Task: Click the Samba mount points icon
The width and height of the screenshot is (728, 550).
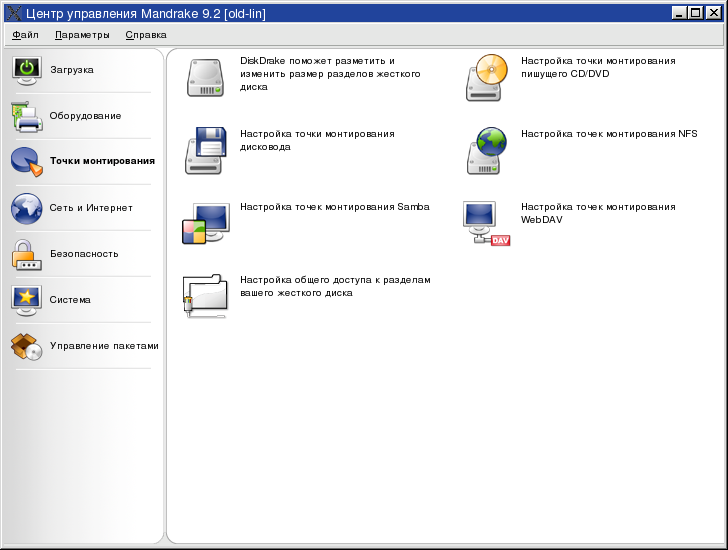Action: 206,223
